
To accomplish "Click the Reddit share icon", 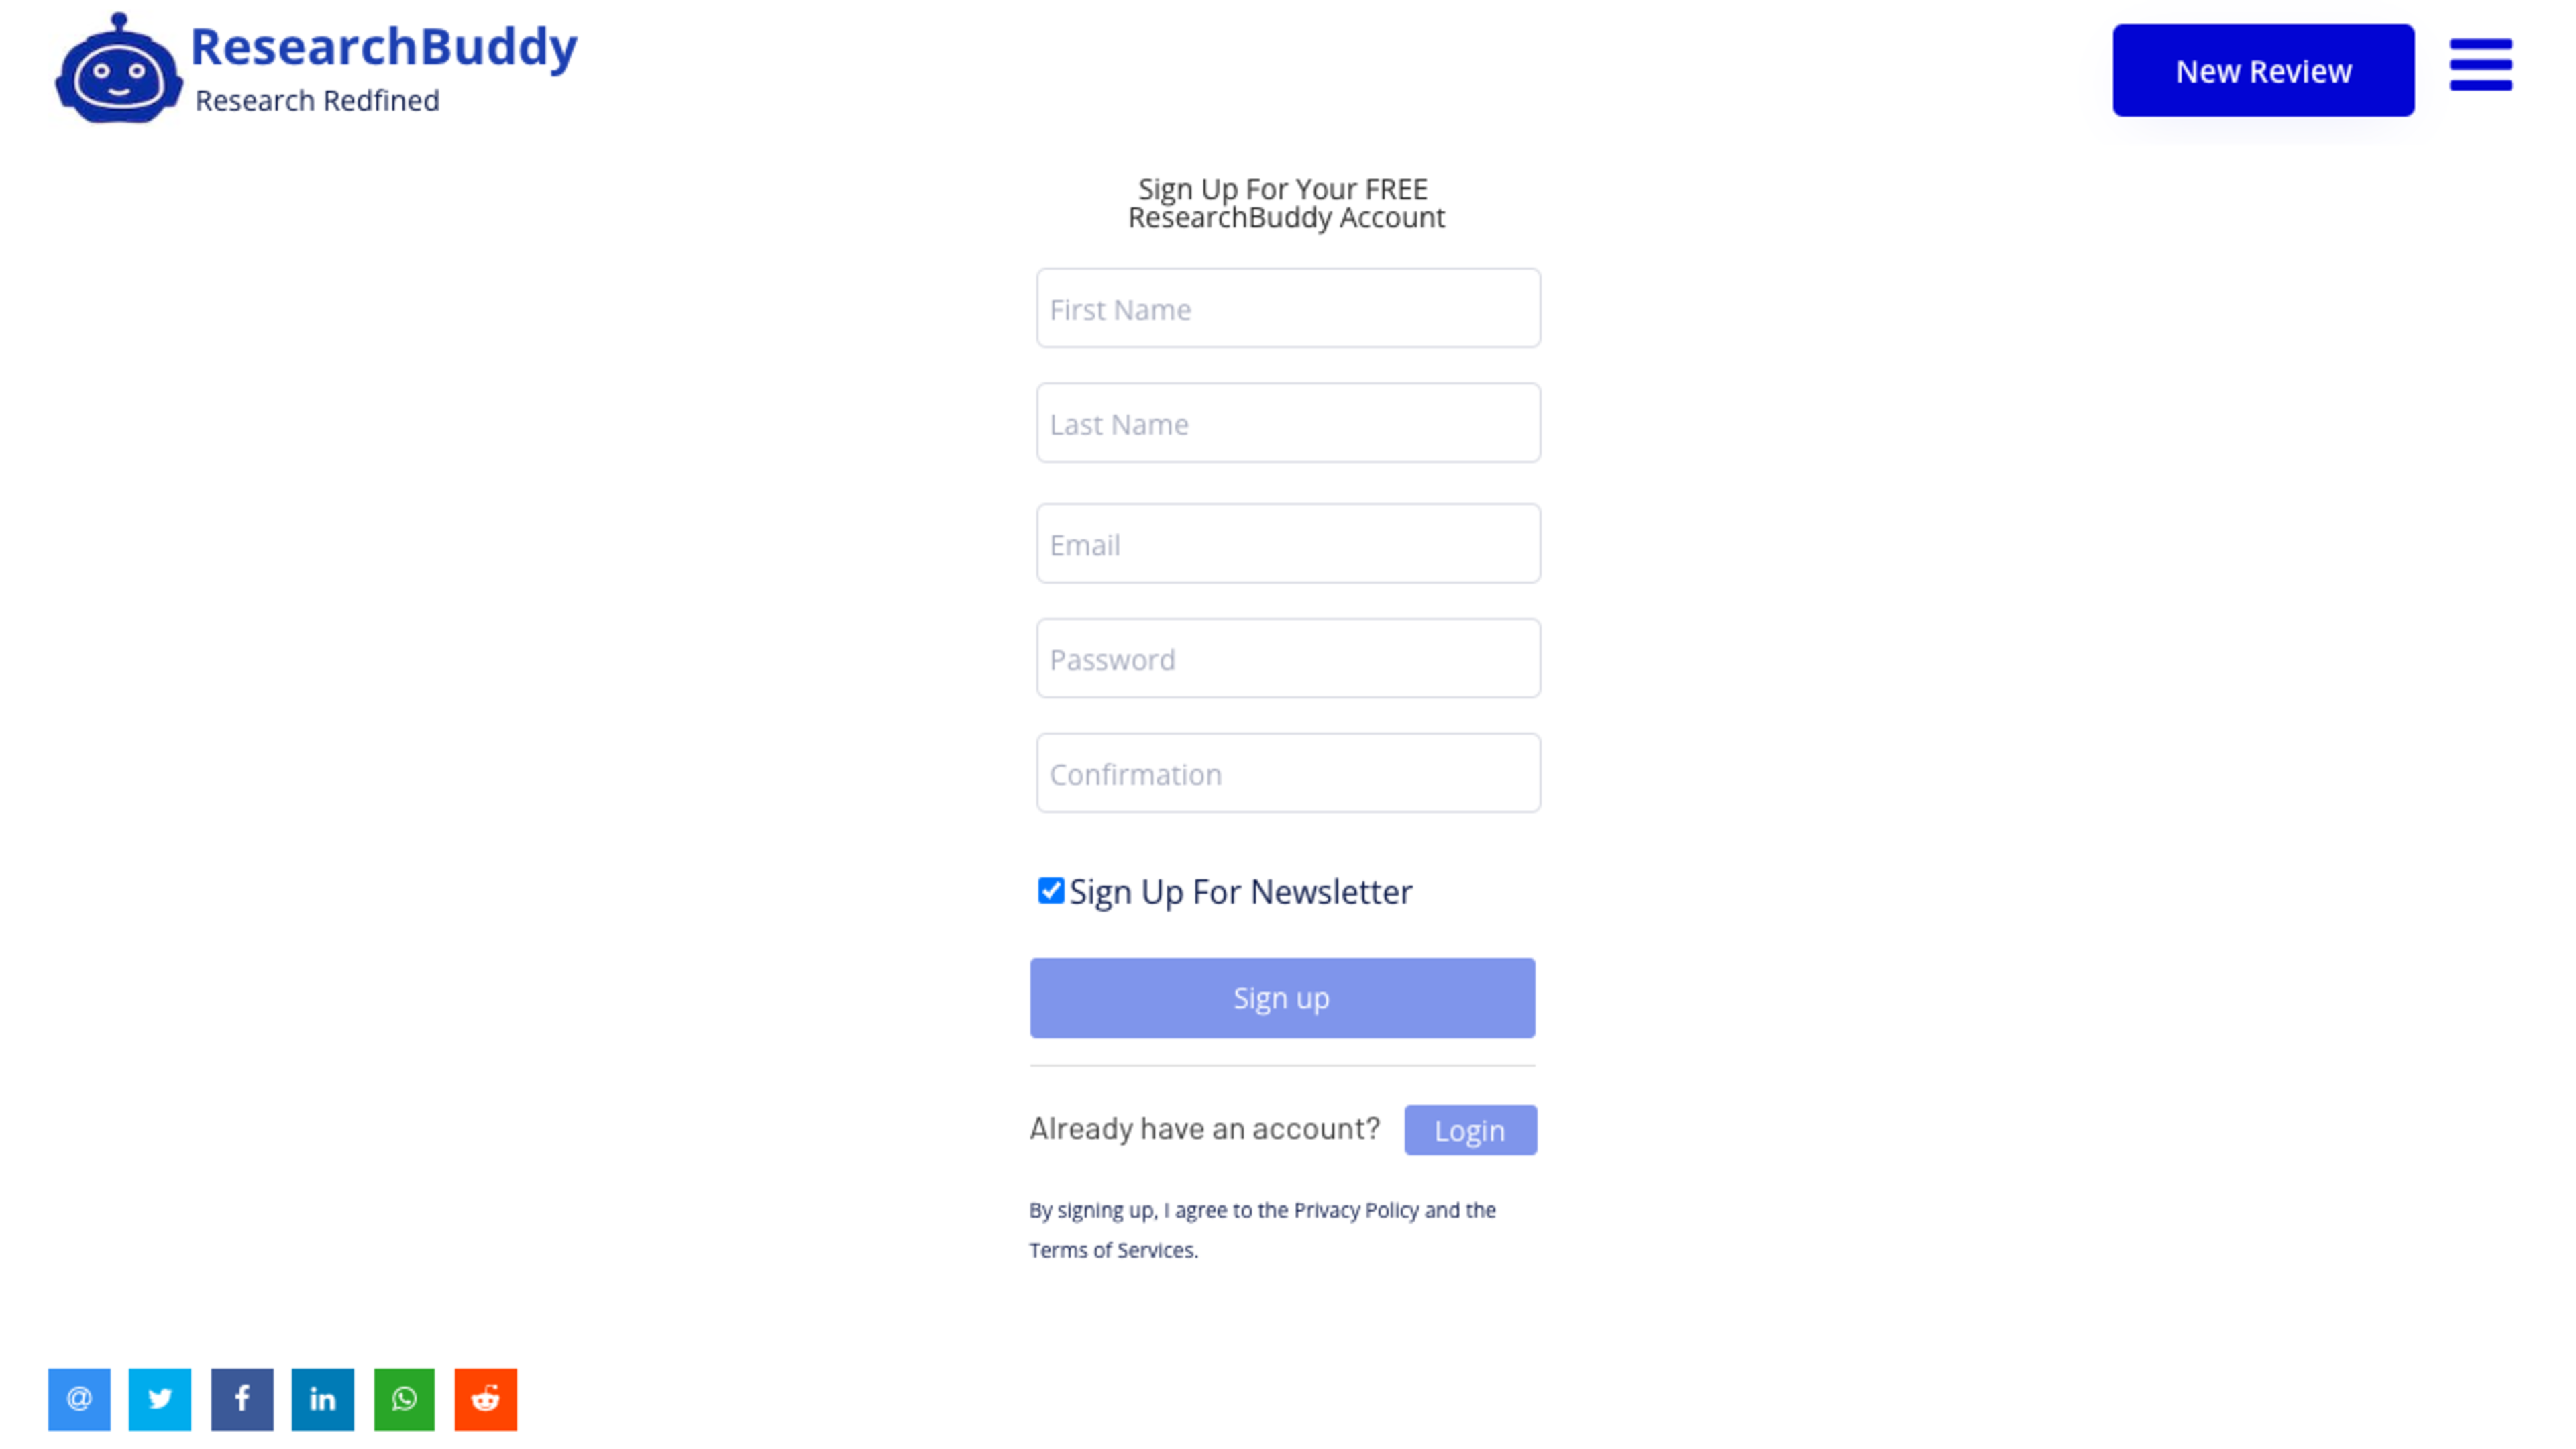I will coord(485,1398).
